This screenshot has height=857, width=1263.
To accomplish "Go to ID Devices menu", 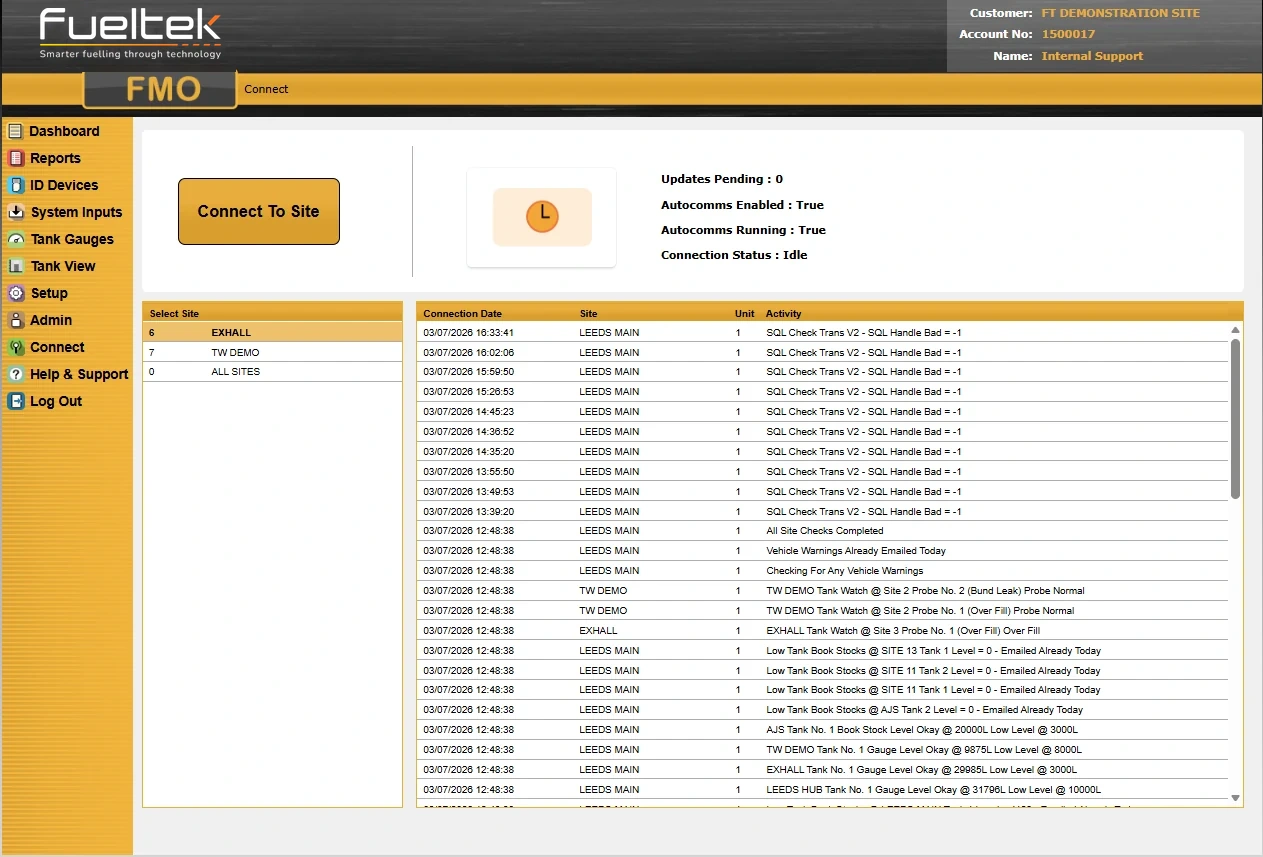I will [64, 185].
